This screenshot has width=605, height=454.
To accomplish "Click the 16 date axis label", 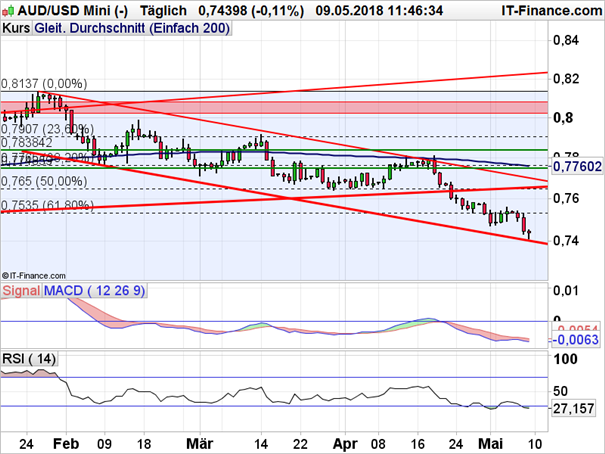I will click(417, 444).
